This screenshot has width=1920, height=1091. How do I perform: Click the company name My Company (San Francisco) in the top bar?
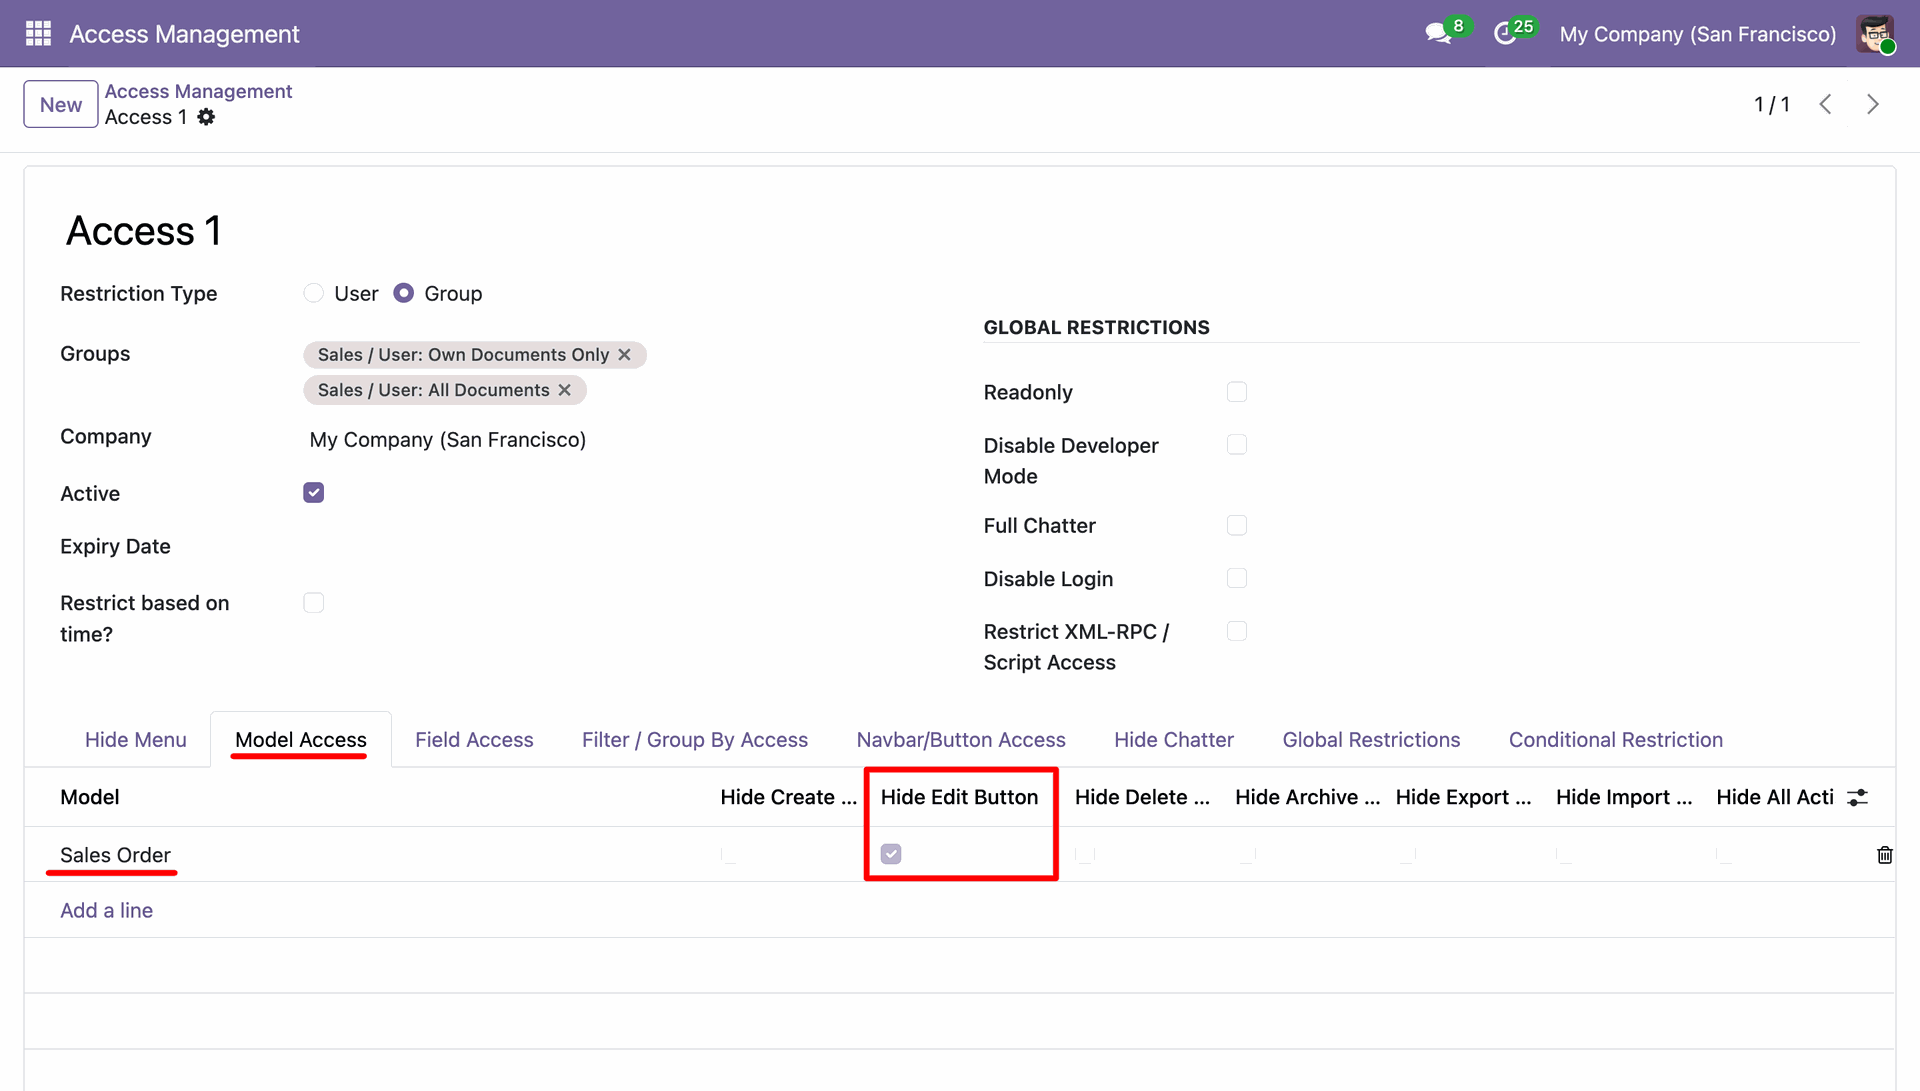(1697, 34)
